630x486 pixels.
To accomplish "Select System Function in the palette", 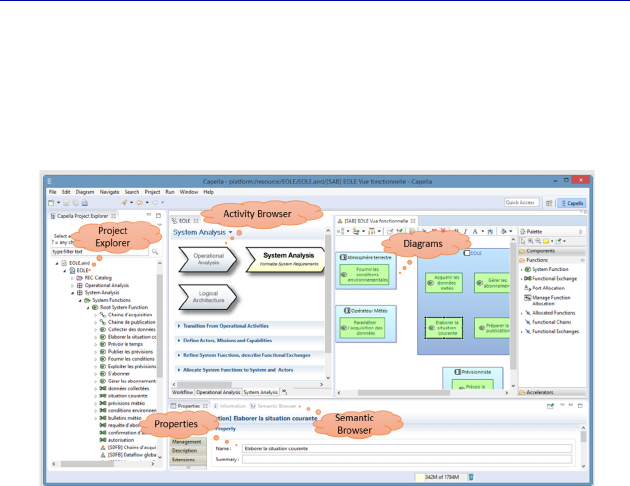I will pyautogui.click(x=547, y=270).
